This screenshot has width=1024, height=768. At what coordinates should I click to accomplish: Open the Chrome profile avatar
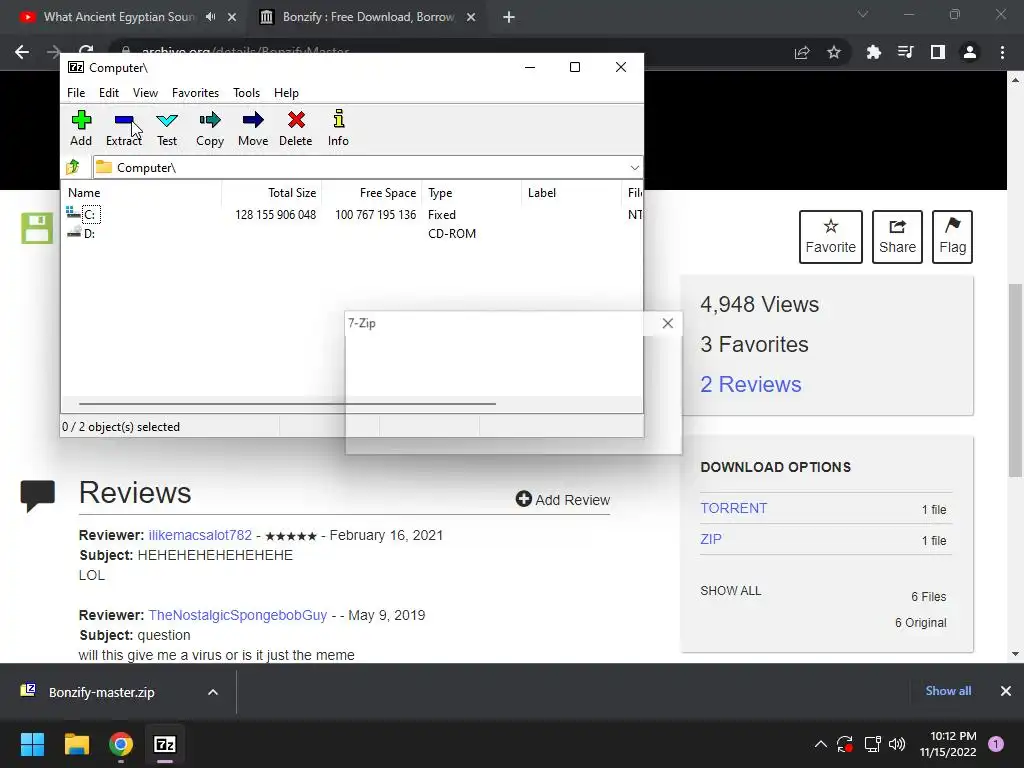point(970,52)
